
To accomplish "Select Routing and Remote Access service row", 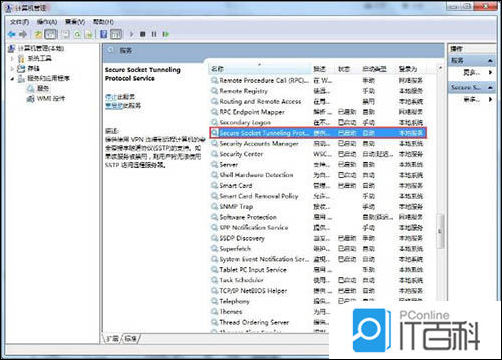I will click(317, 101).
